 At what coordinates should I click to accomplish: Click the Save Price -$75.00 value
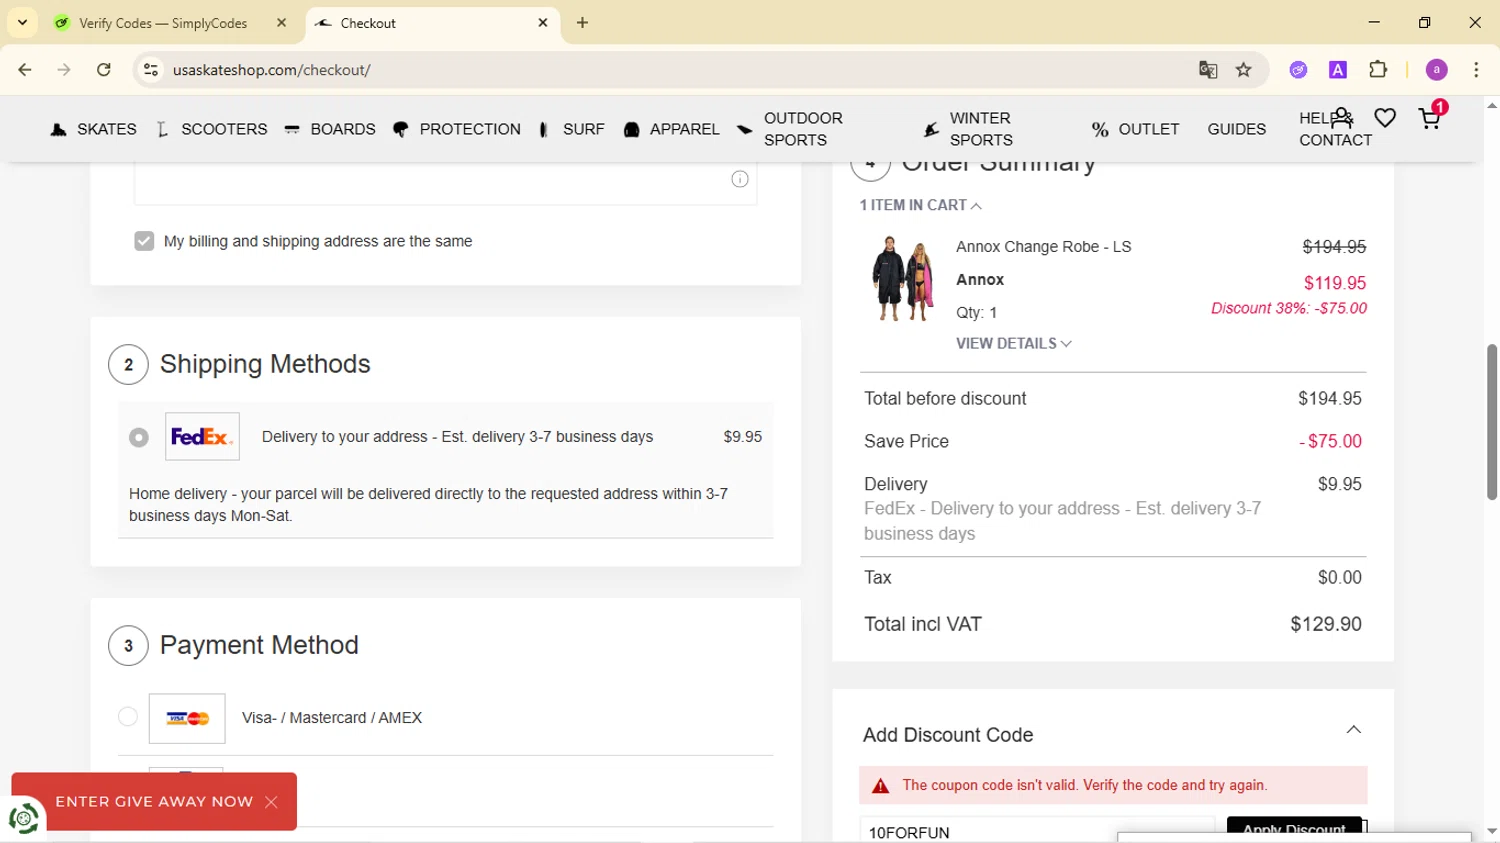1330,441
